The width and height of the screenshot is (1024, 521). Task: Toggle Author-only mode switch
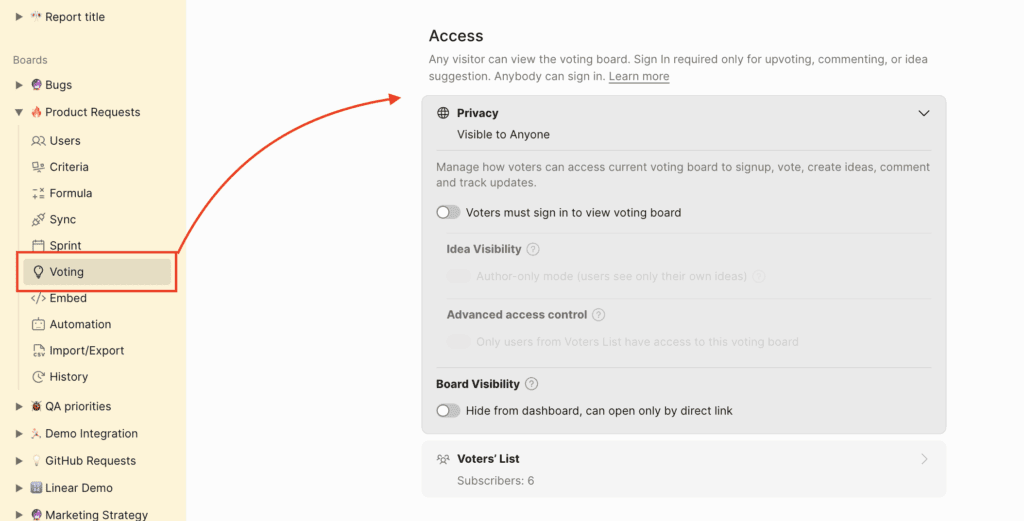(458, 276)
